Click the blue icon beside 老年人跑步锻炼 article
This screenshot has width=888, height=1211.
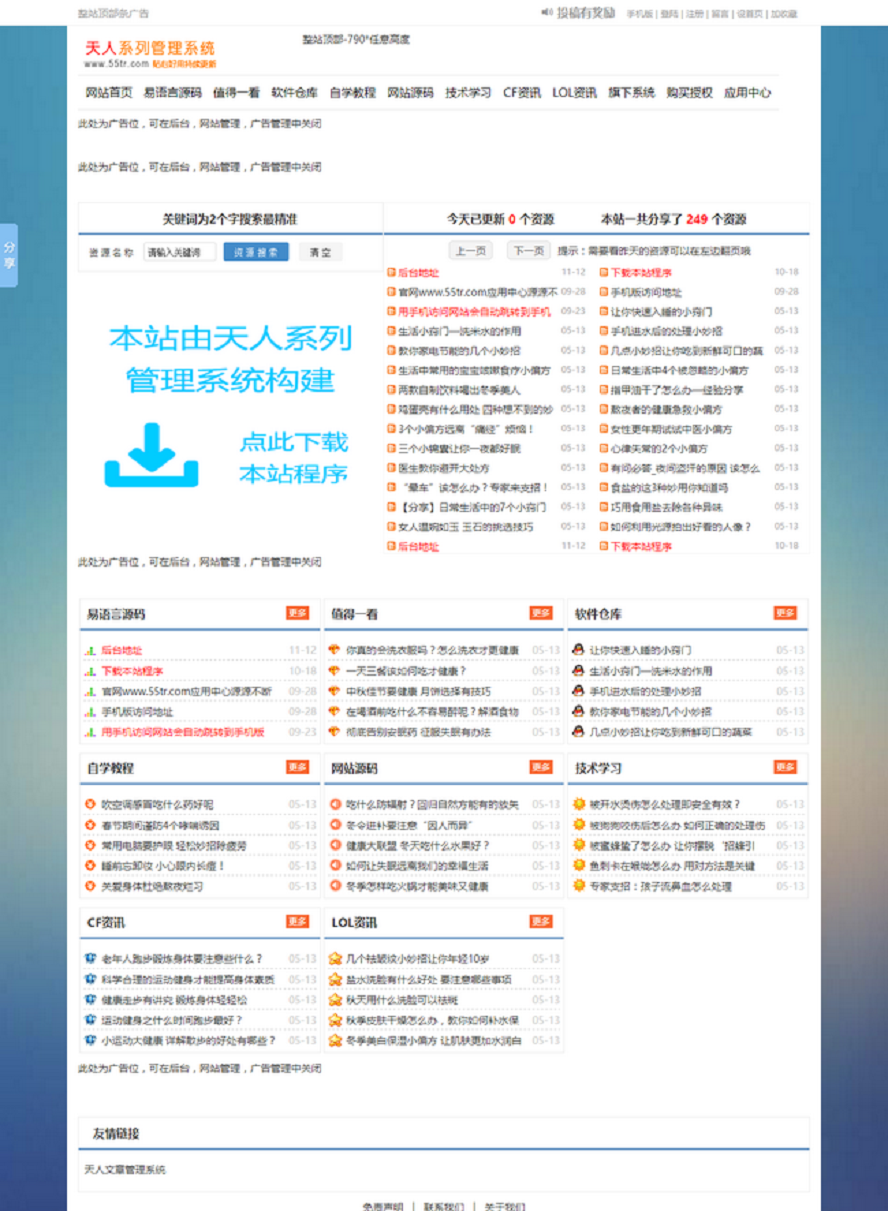pyautogui.click(x=89, y=958)
